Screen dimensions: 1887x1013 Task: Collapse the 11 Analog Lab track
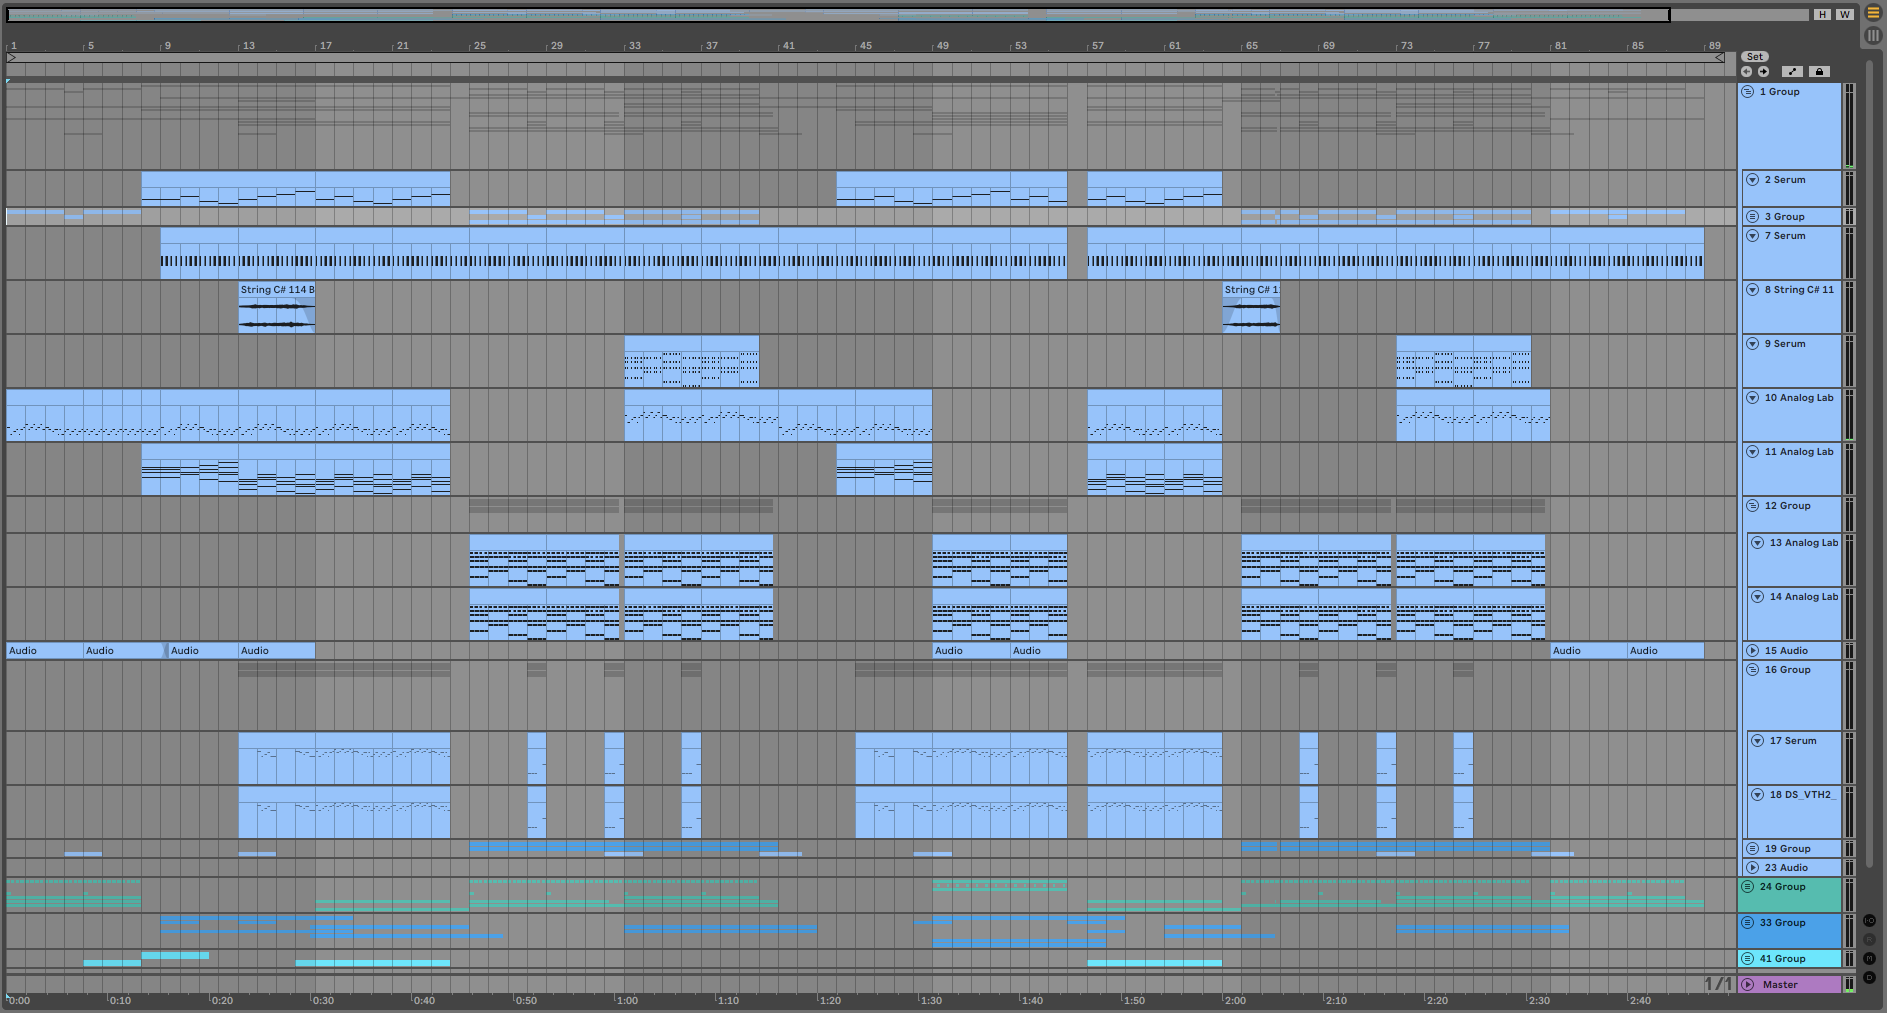1752,452
